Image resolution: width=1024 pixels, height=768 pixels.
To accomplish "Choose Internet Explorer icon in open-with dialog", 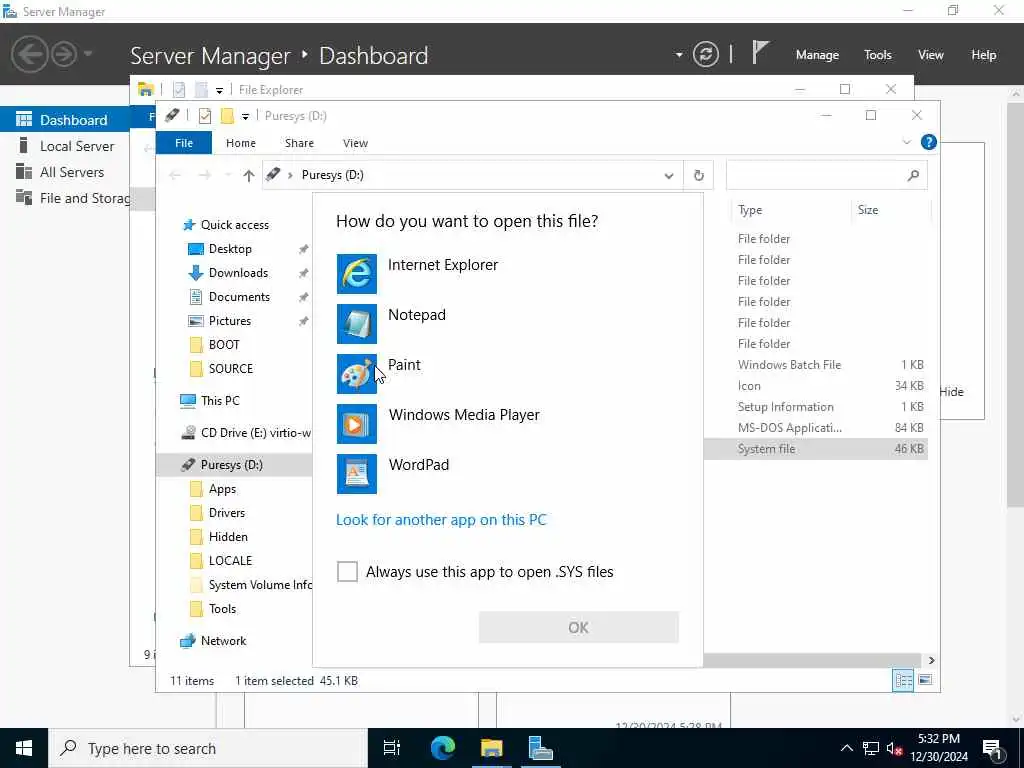I will coord(357,274).
